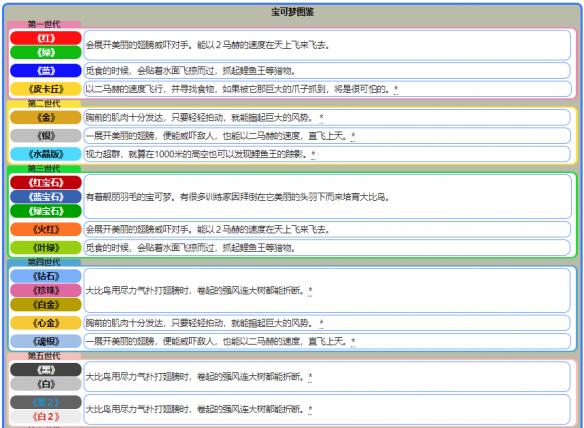Open the 《金》 version link
This screenshot has width=584, height=428.
pyautogui.click(x=46, y=117)
